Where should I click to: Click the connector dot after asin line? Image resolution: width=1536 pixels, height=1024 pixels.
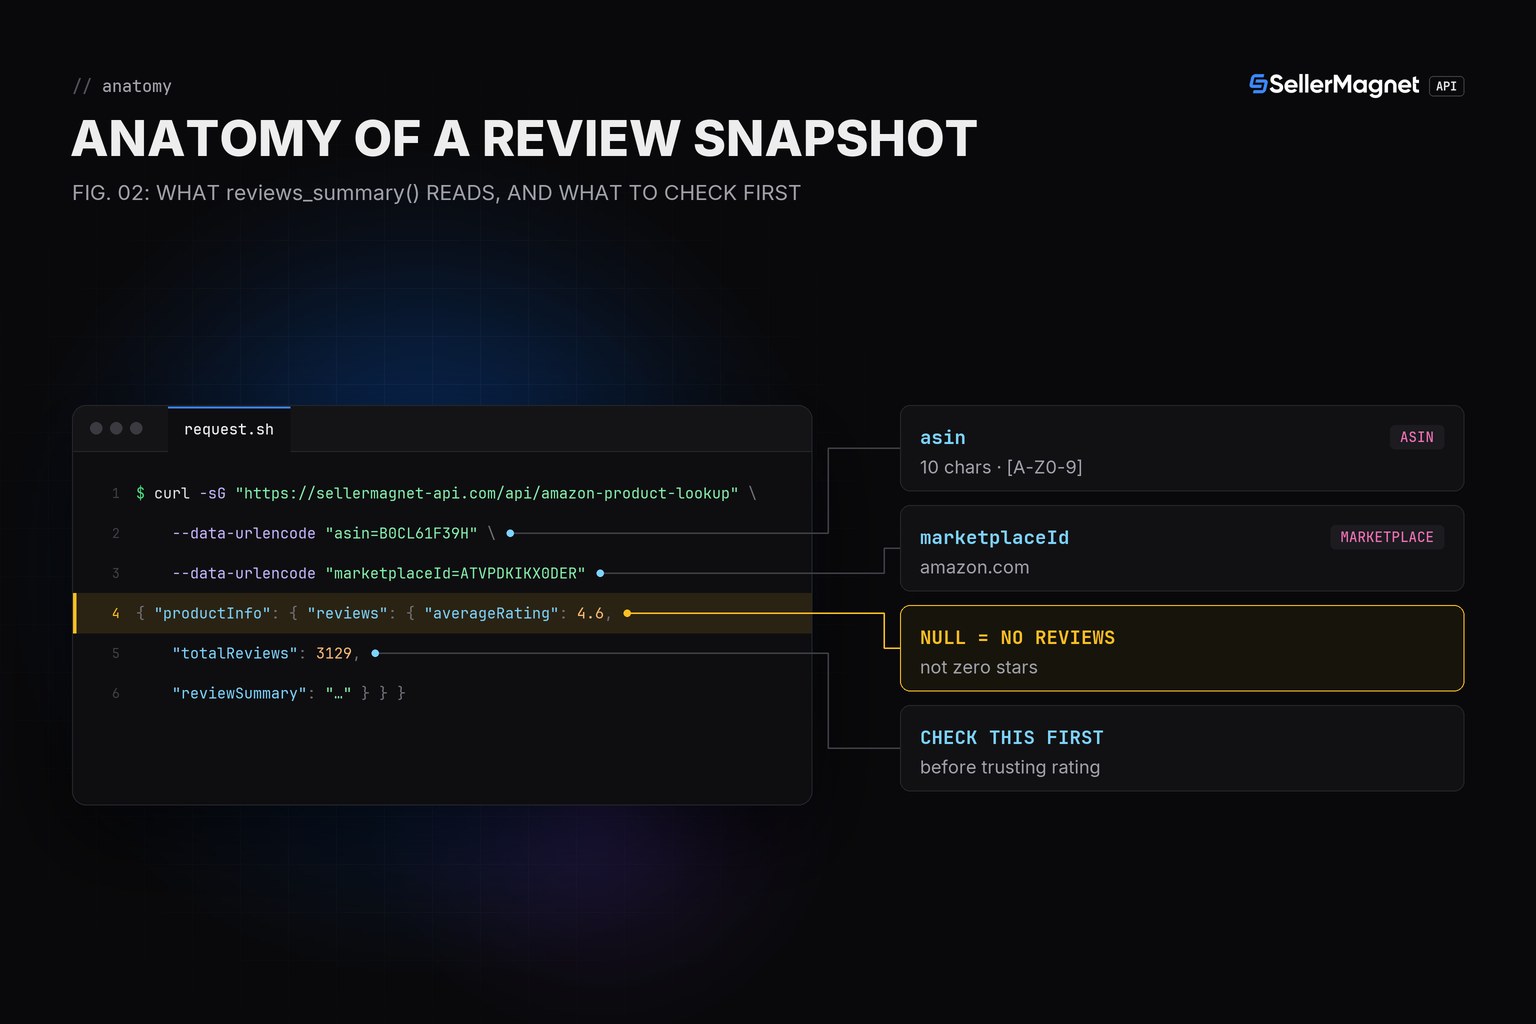pos(510,533)
